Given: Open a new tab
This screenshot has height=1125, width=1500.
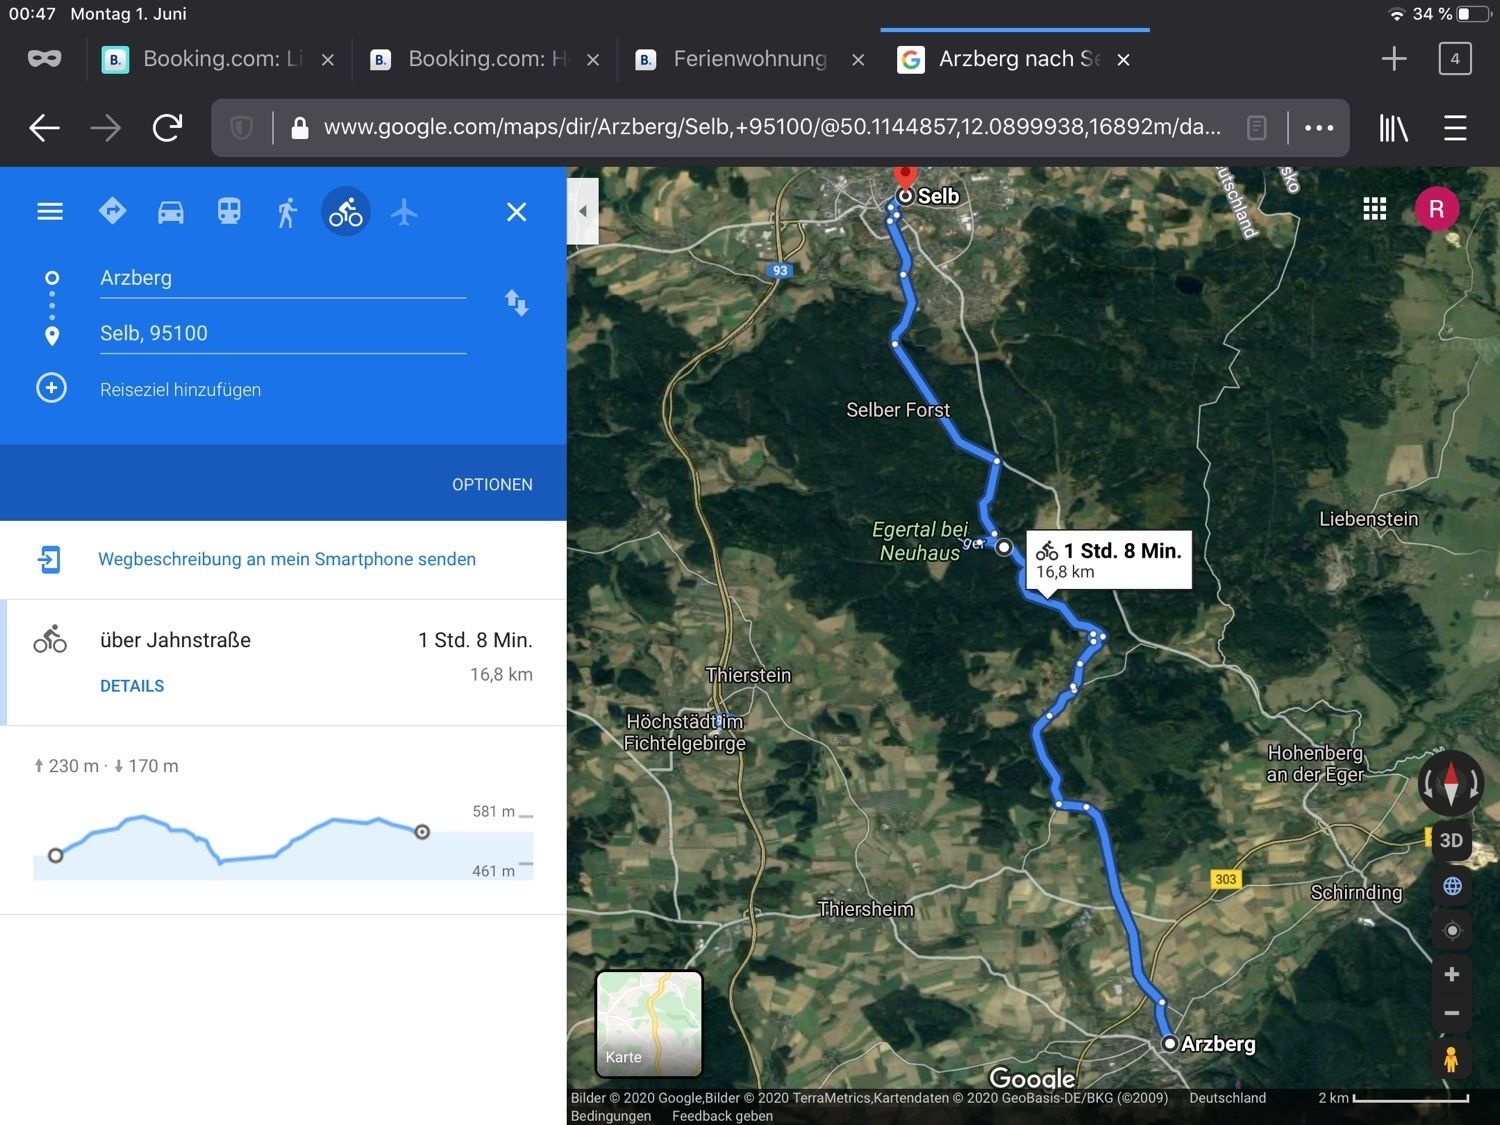Looking at the screenshot, I should 1394,59.
